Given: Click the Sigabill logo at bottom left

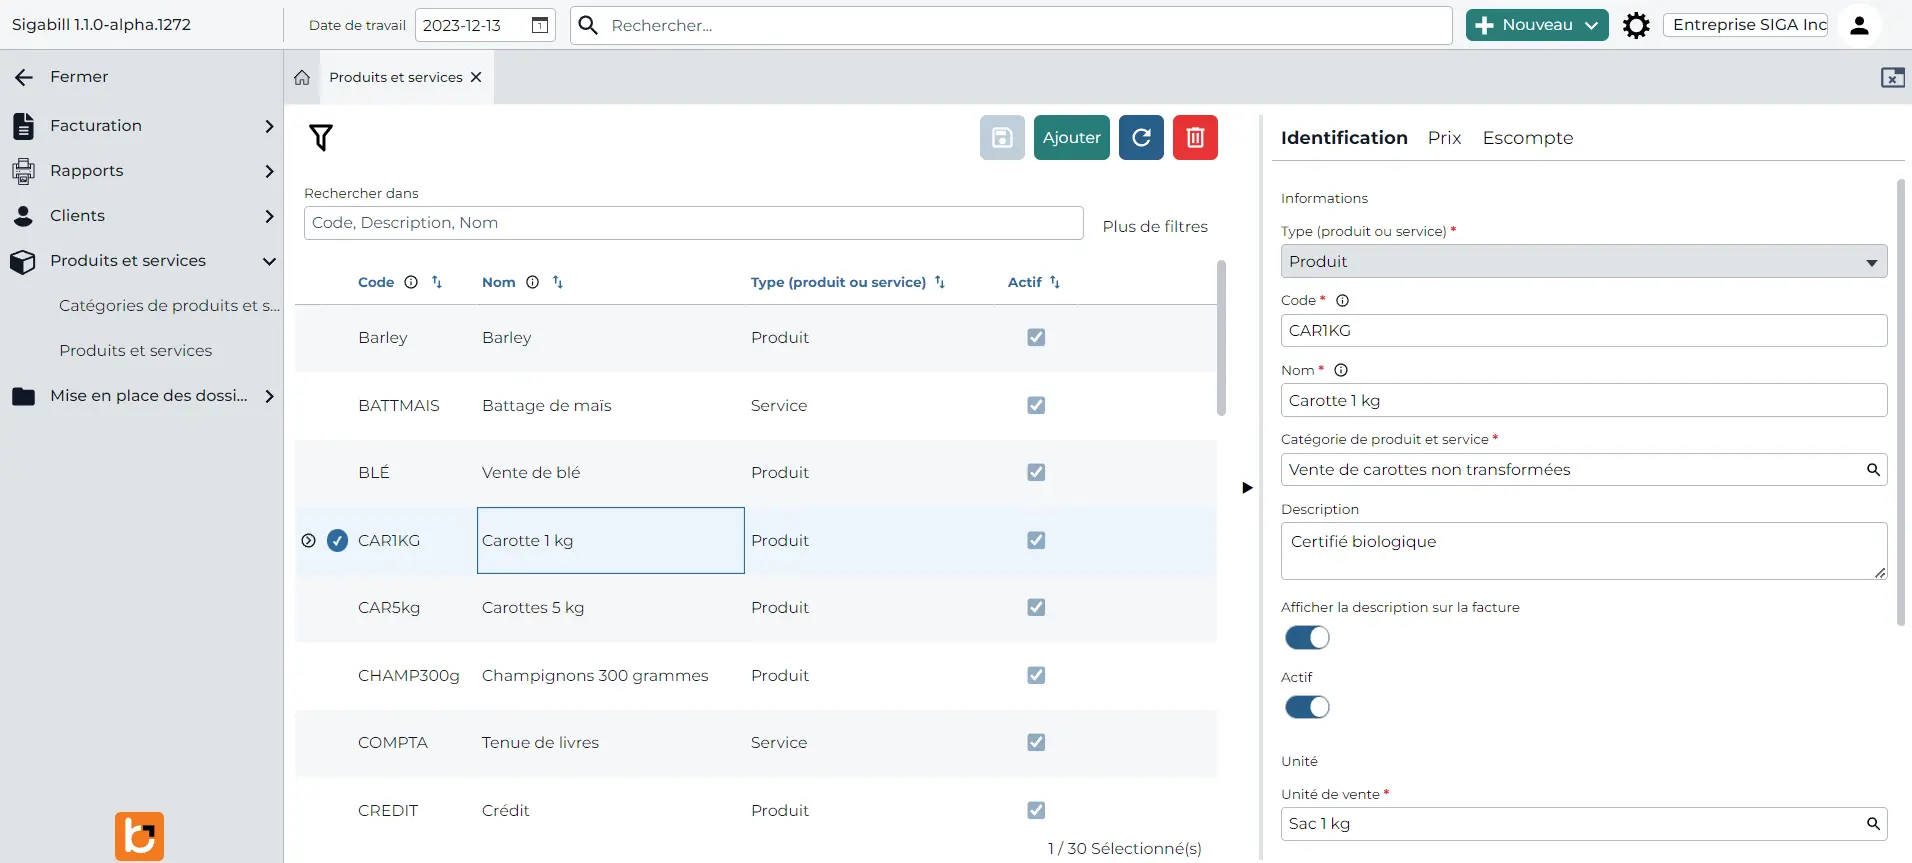Looking at the screenshot, I should [139, 836].
